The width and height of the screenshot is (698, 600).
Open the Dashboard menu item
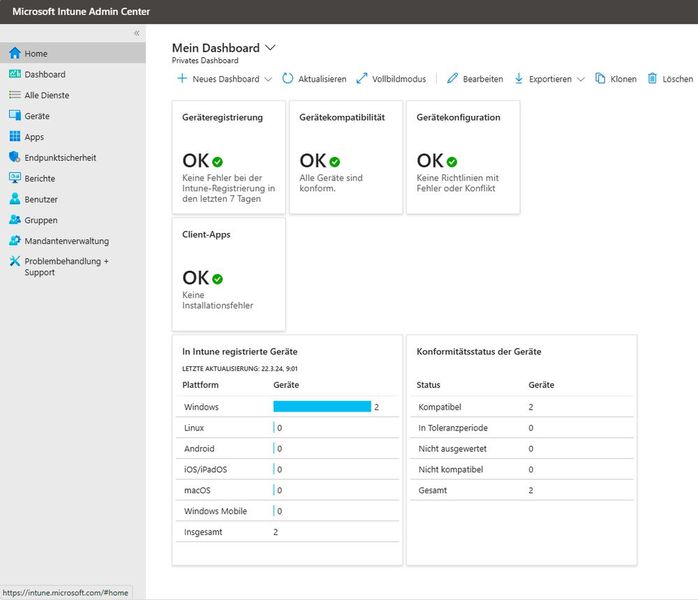pyautogui.click(x=73, y=74)
